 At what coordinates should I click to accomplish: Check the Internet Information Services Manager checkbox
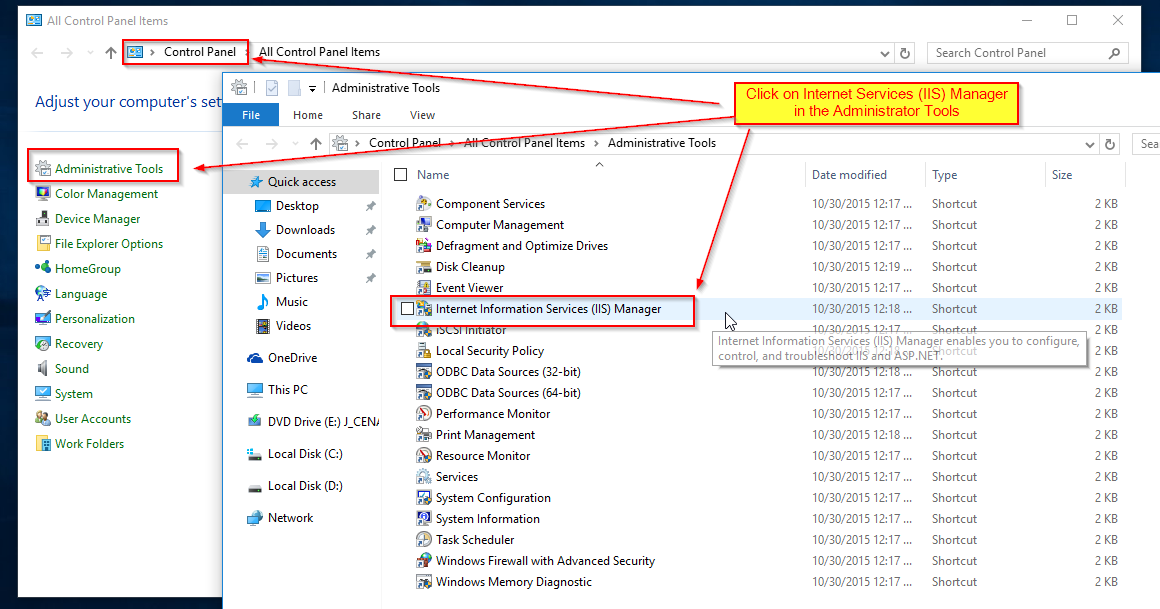[x=407, y=309]
